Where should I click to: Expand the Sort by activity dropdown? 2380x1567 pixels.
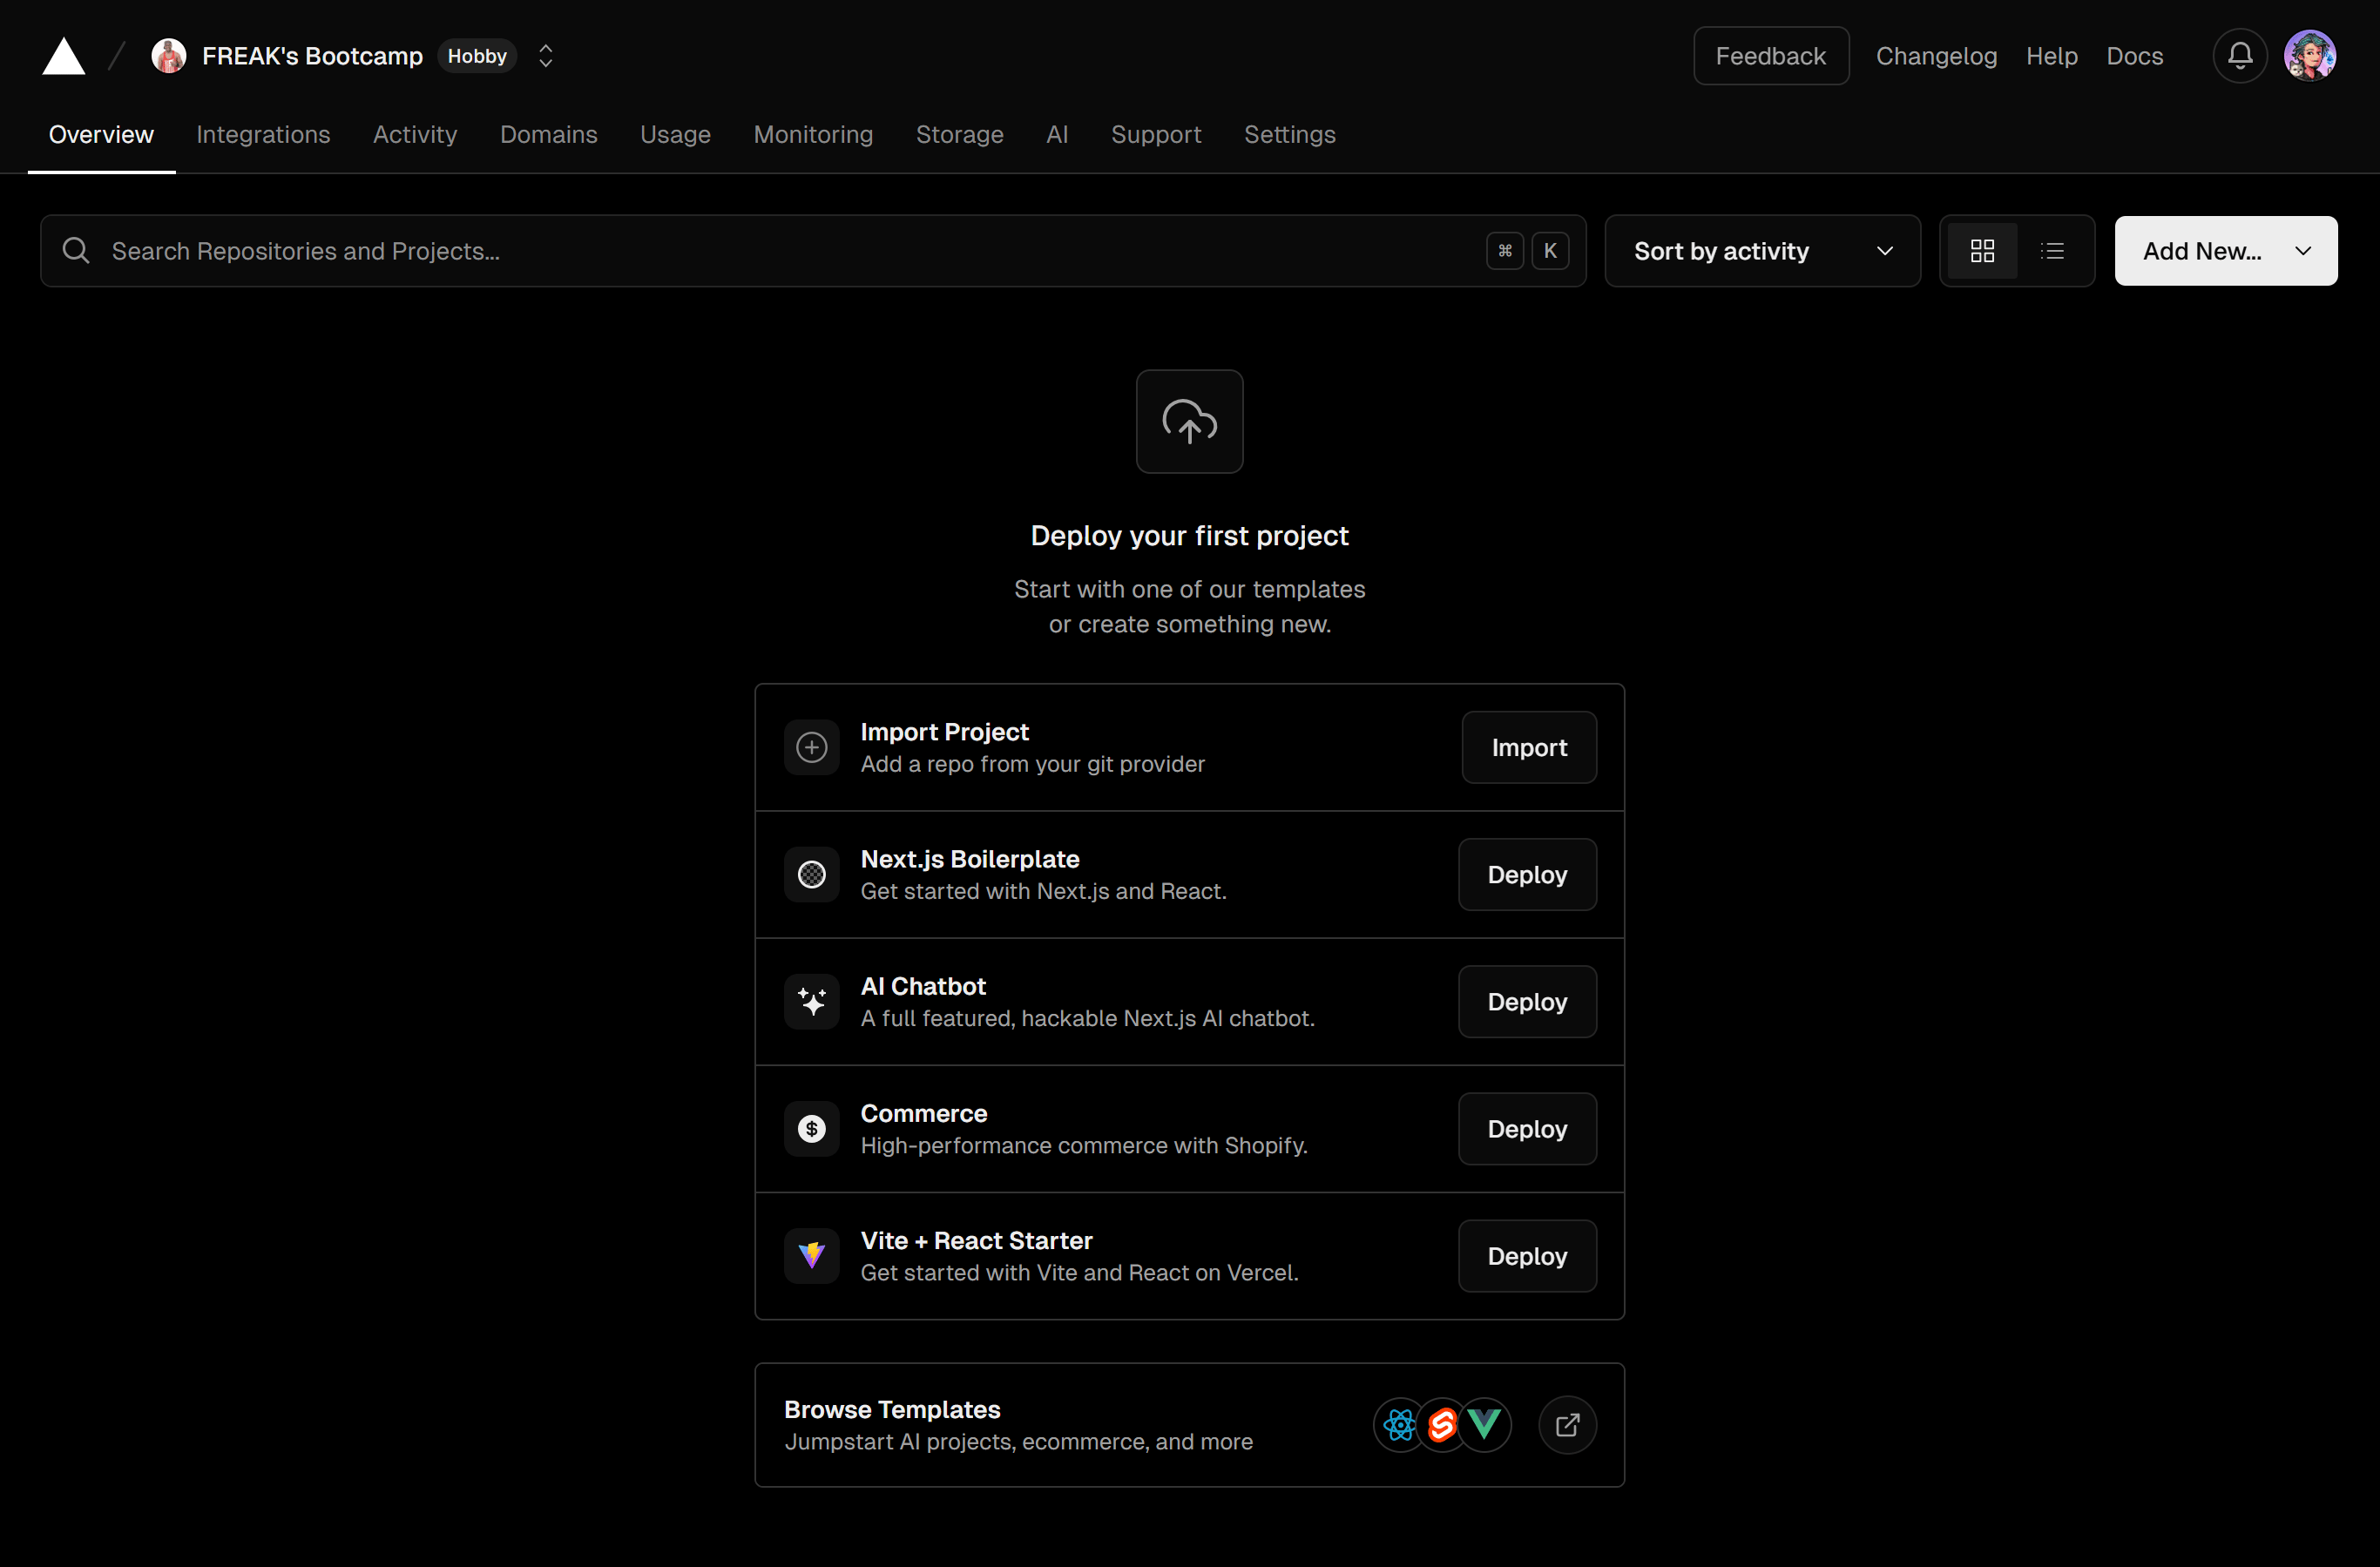point(1762,251)
